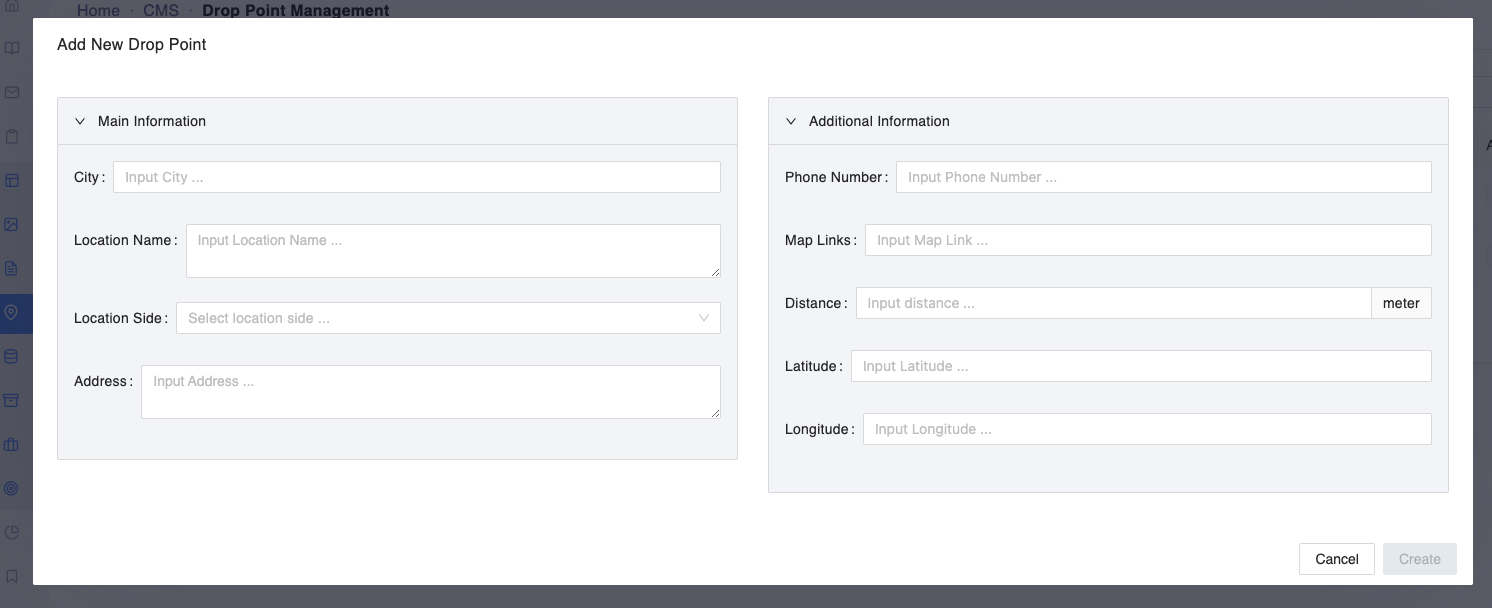
Task: Focus the Distance input field
Action: coord(1112,303)
